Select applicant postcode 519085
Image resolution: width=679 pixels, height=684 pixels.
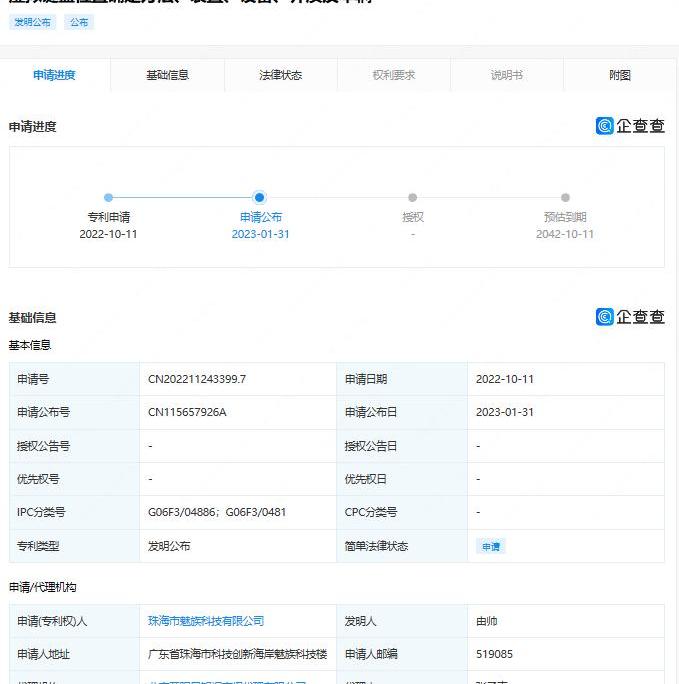tap(494, 654)
